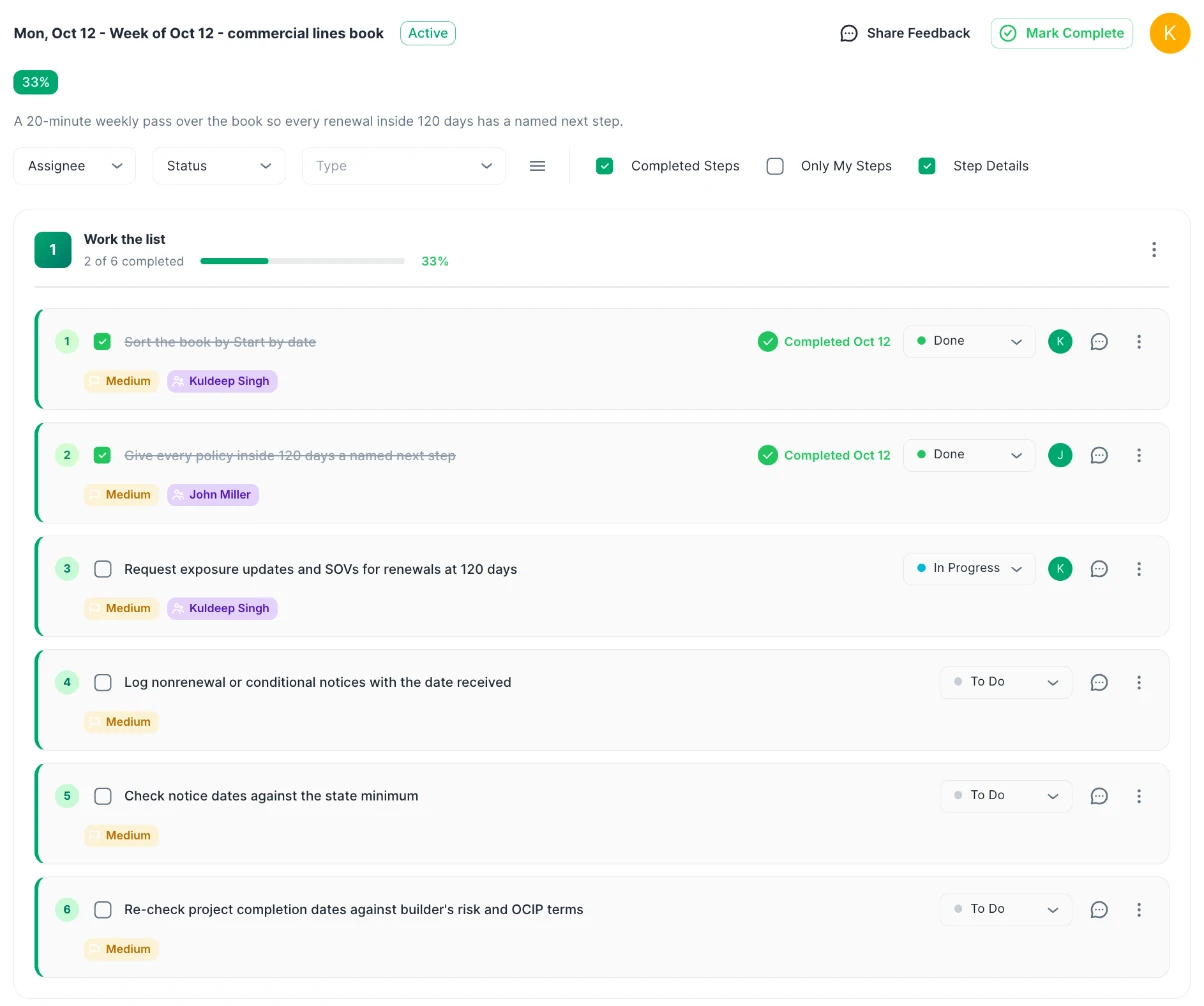Check off Check notice dates step
Screen dimensions: 1204x1006
[x=102, y=796]
